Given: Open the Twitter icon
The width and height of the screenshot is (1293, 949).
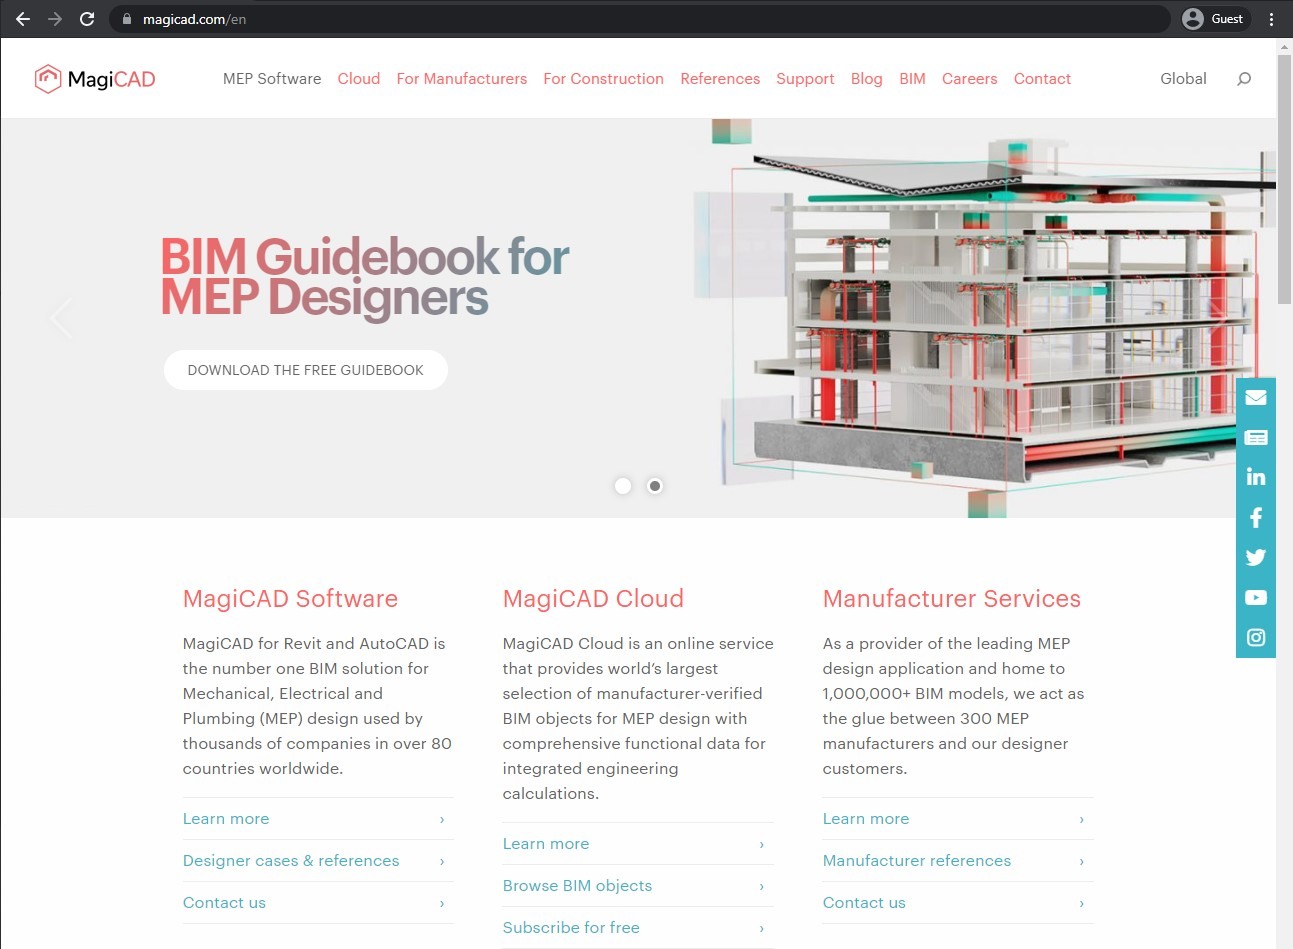Looking at the screenshot, I should pos(1256,557).
